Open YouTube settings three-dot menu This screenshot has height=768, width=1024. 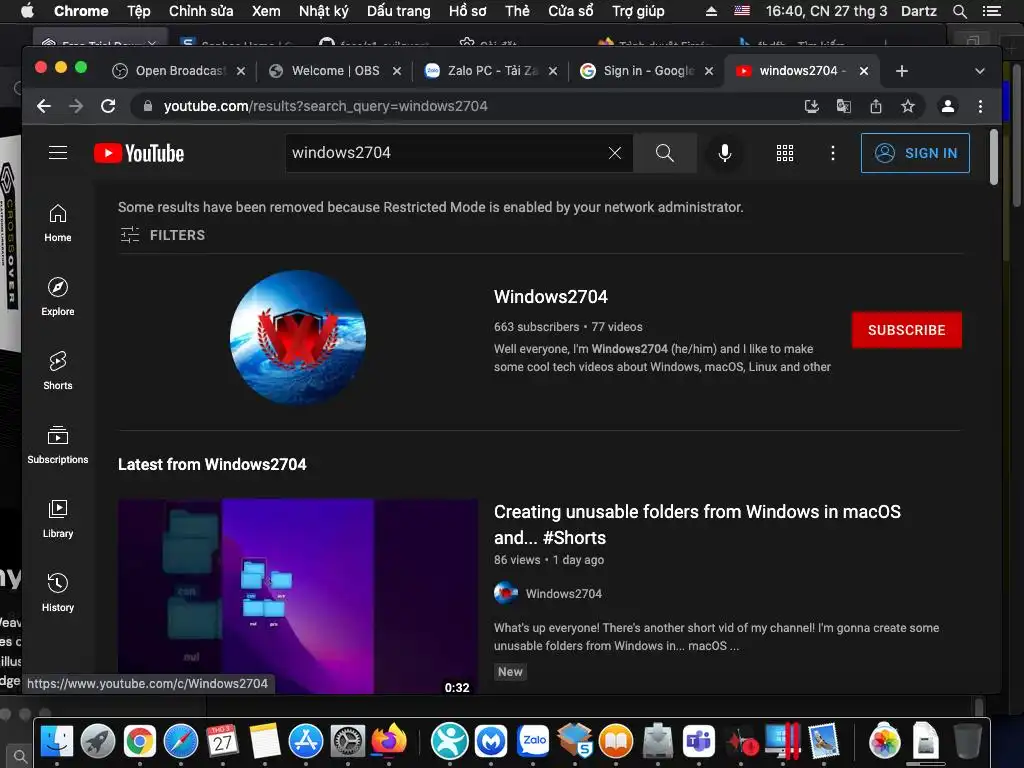(x=832, y=153)
